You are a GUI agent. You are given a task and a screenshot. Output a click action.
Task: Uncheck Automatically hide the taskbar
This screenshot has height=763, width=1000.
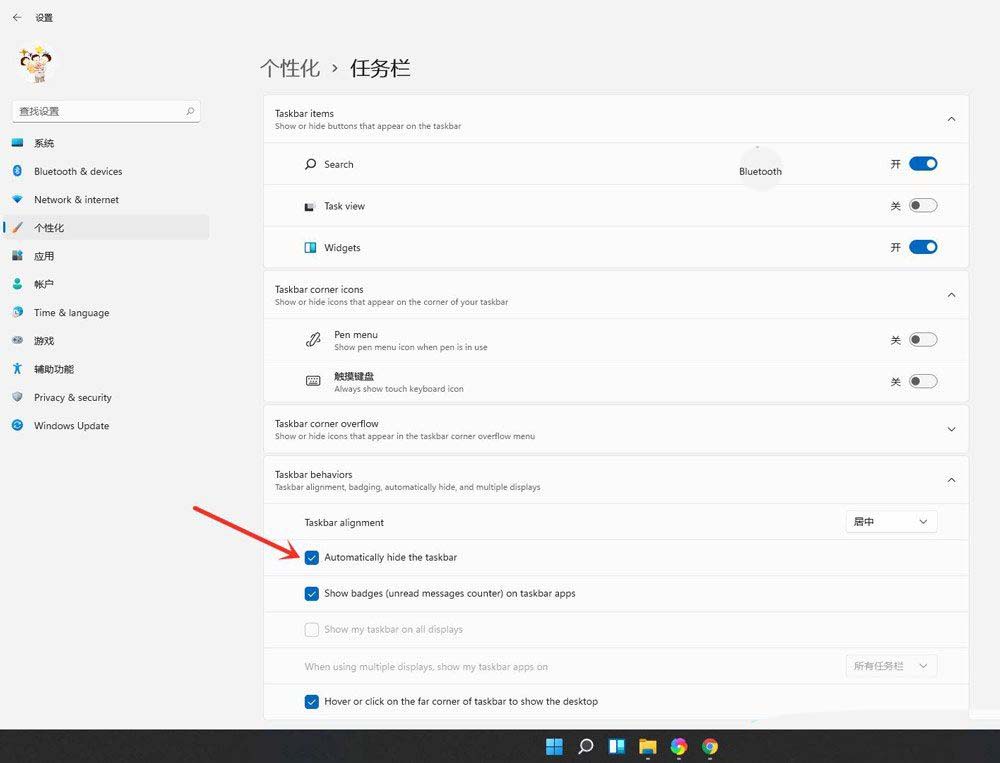coord(312,557)
